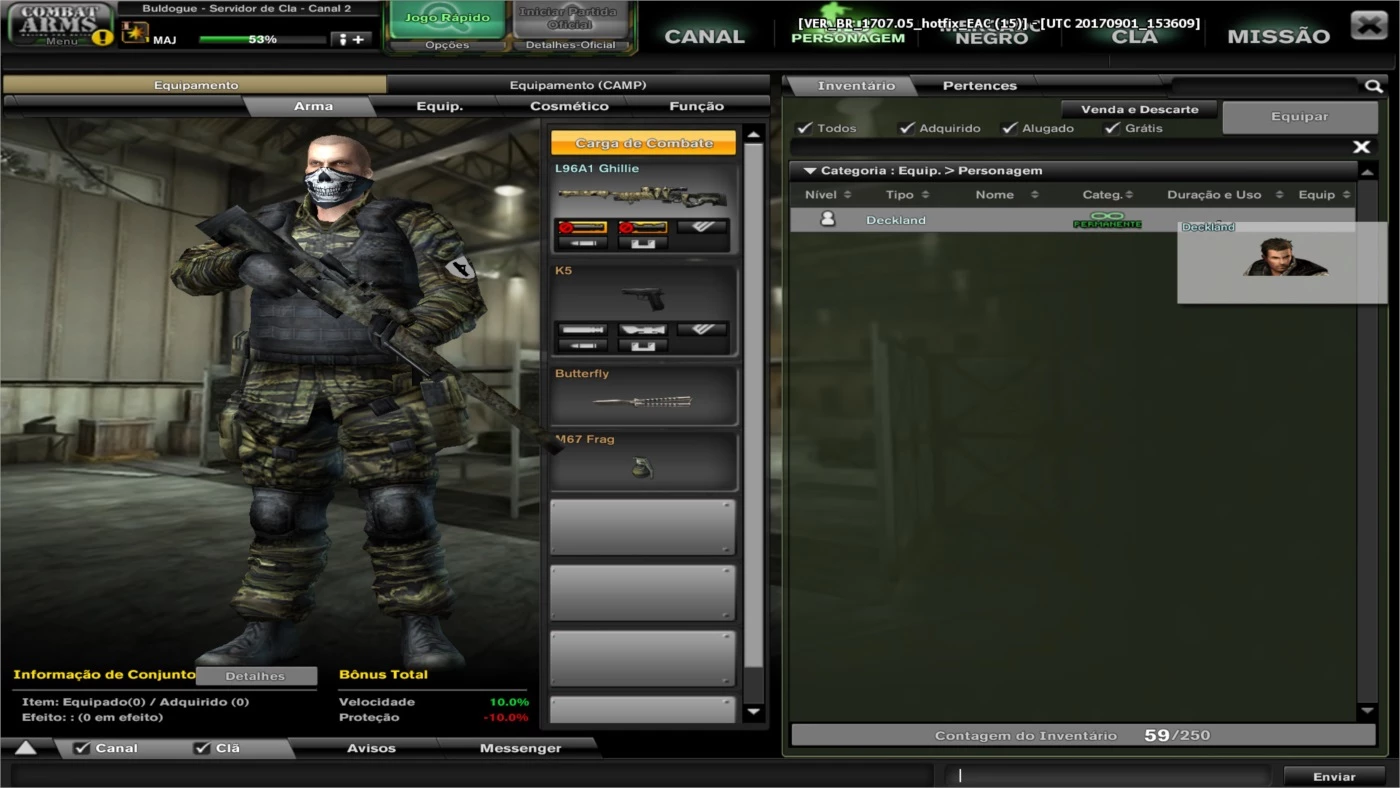Select the M67 Frag grenade image
This screenshot has width=1400, height=788.
(x=642, y=467)
